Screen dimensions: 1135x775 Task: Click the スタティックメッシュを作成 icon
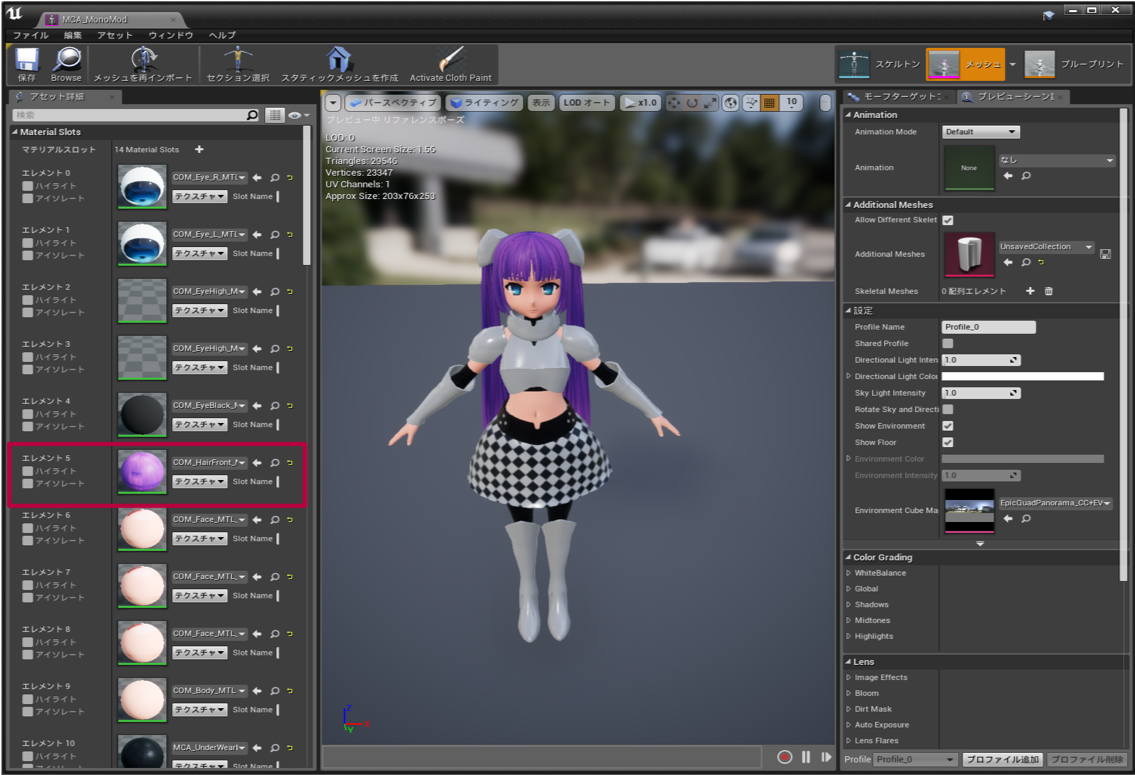click(339, 63)
